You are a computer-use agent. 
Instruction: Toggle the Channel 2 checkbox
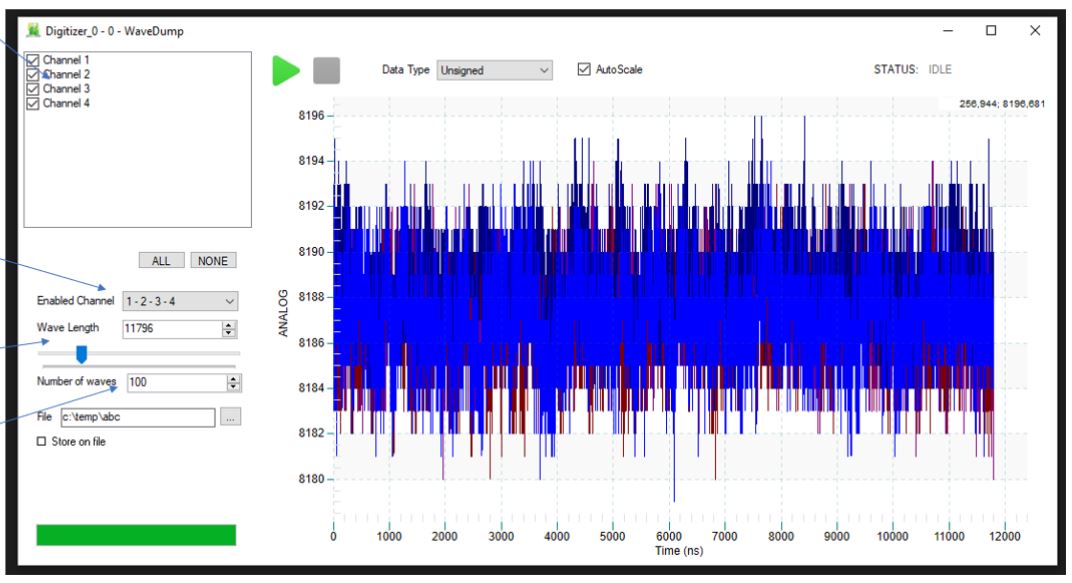point(33,74)
